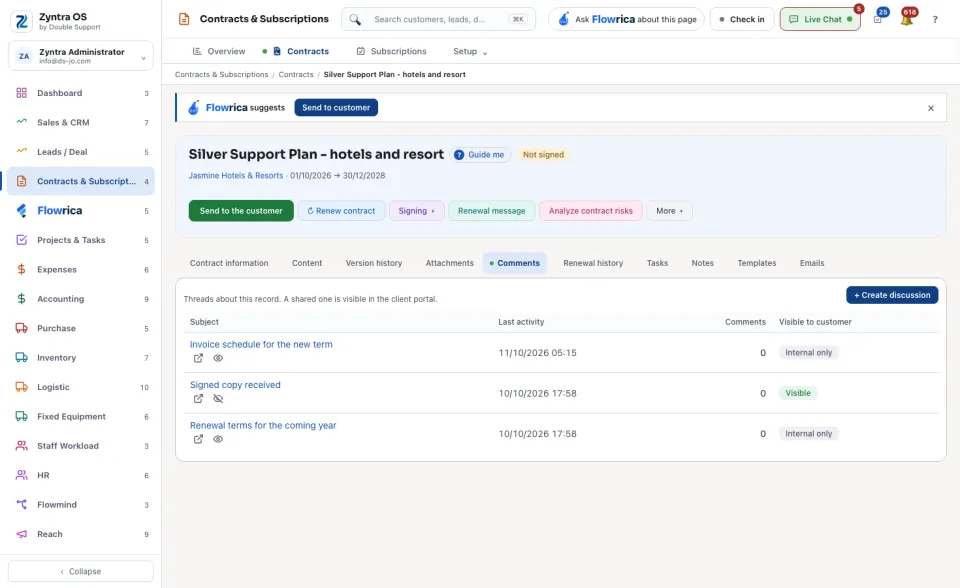Click Create discussion button
Image resolution: width=960 pixels, height=588 pixels.
tap(892, 295)
